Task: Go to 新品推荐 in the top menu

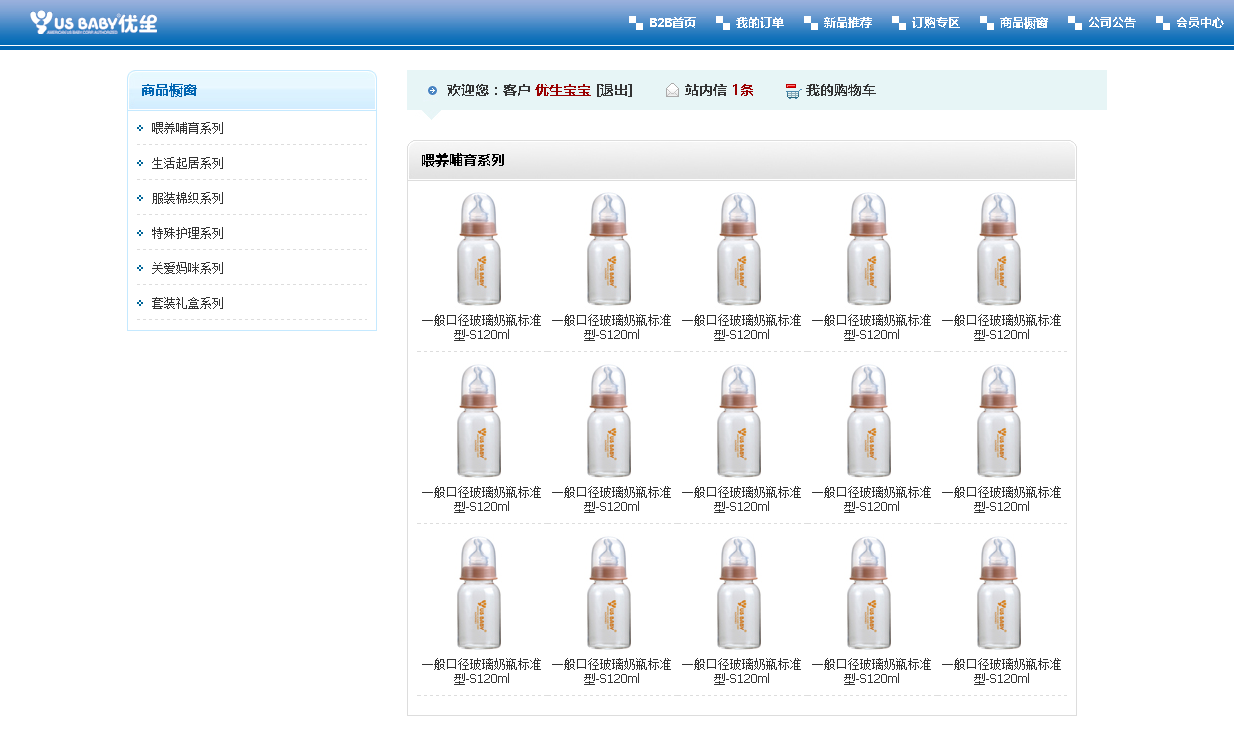Action: [847, 23]
